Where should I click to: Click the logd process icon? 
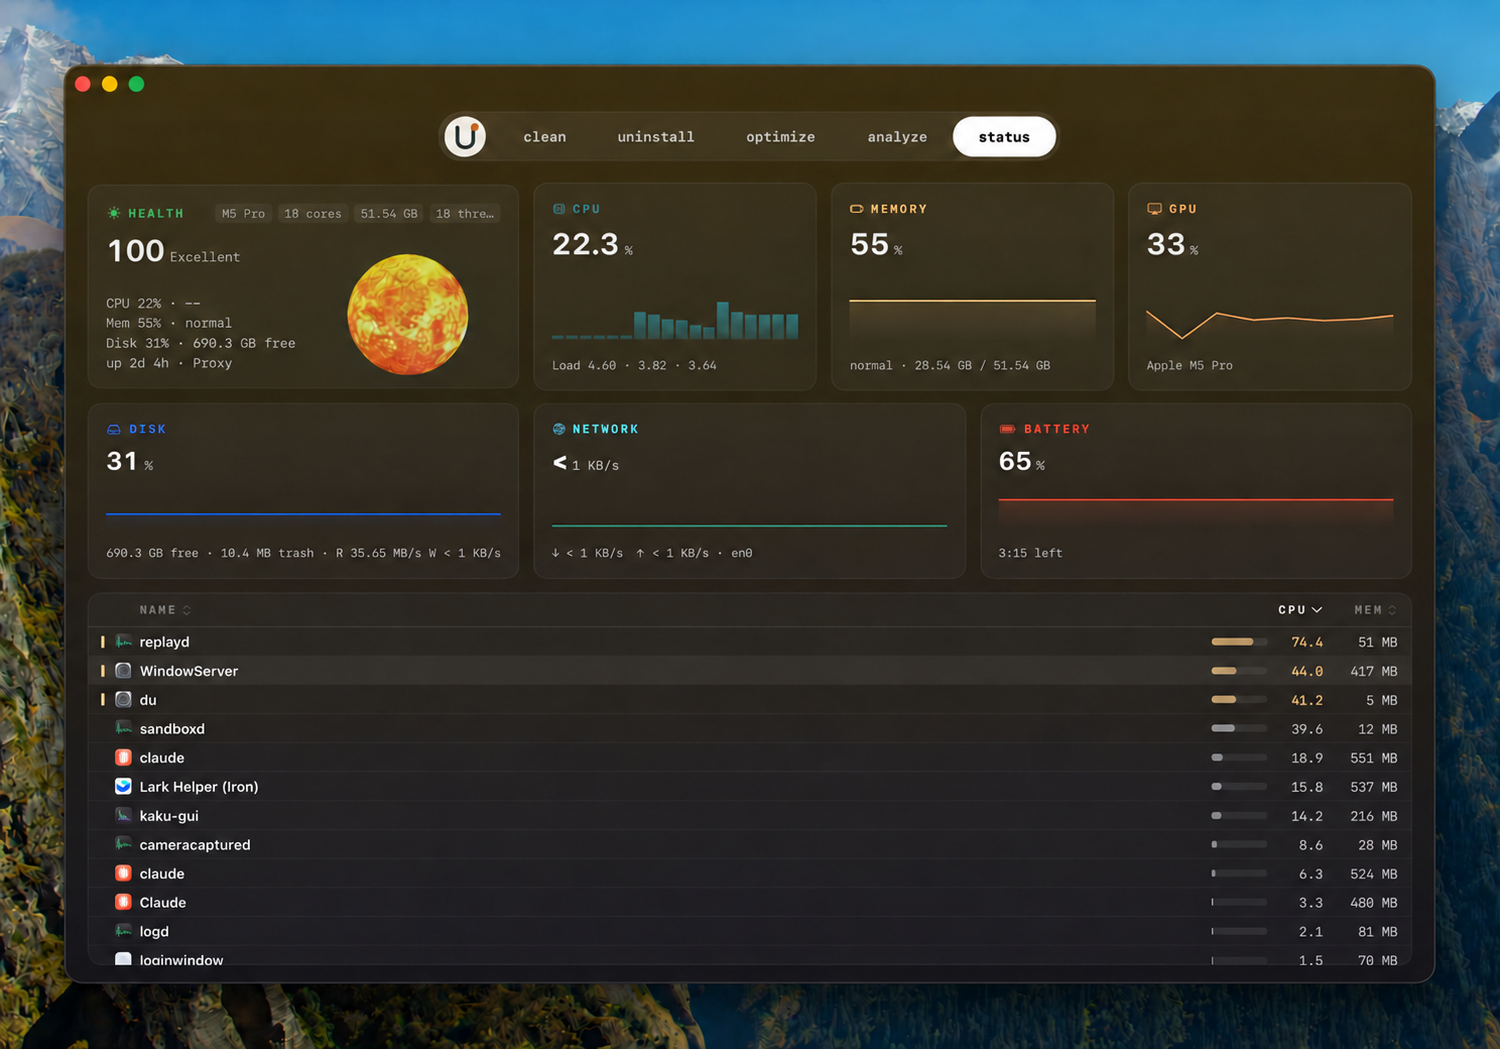pyautogui.click(x=123, y=931)
